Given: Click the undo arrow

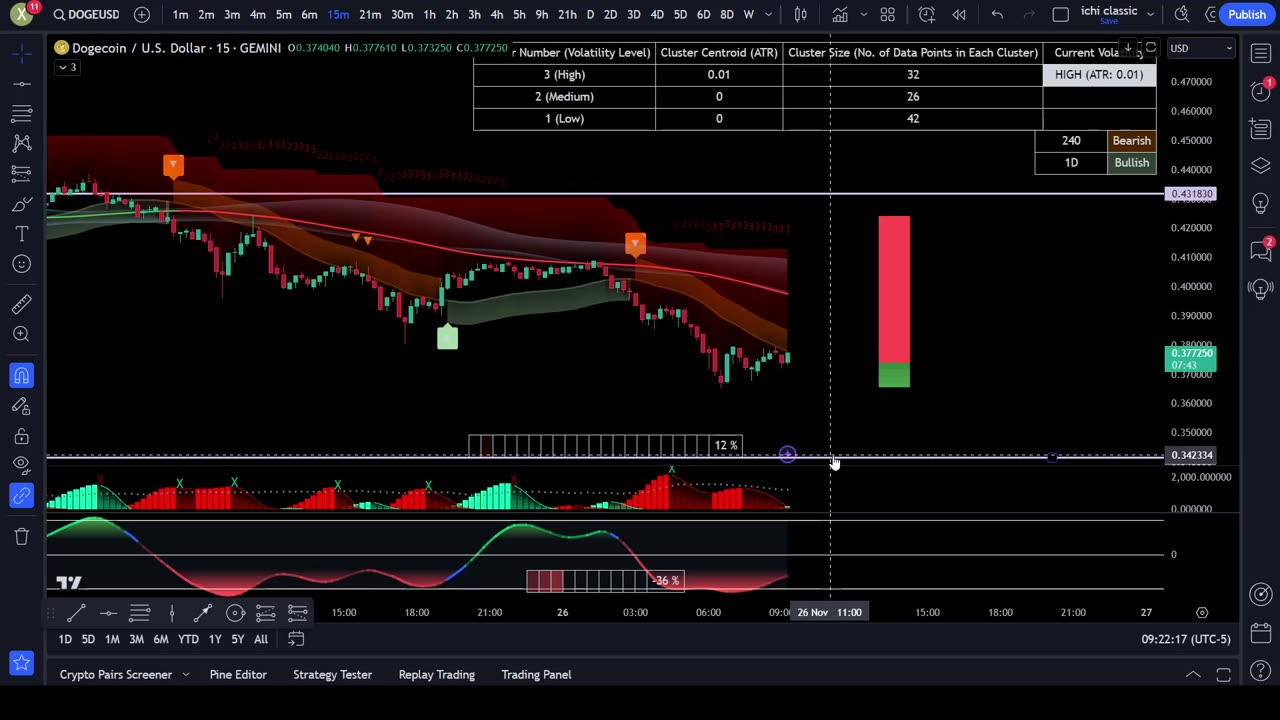Looking at the screenshot, I should pos(997,14).
